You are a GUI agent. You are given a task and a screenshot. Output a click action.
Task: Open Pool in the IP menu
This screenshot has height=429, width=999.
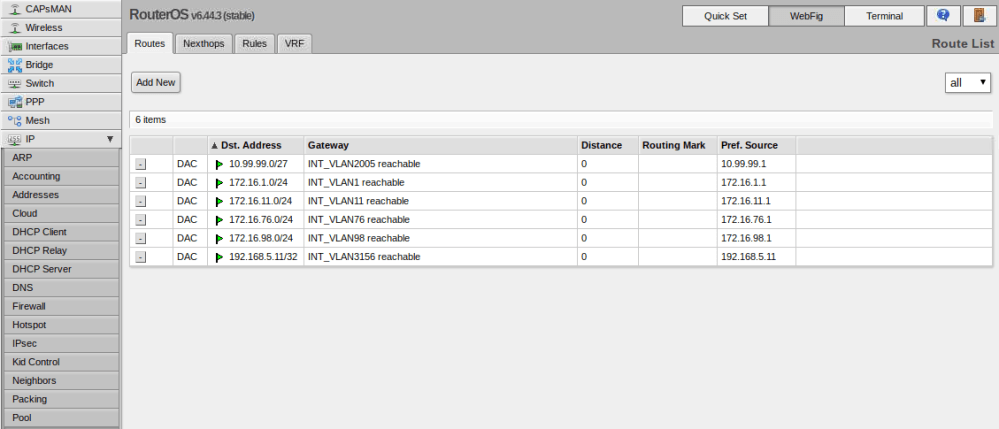tap(60, 418)
